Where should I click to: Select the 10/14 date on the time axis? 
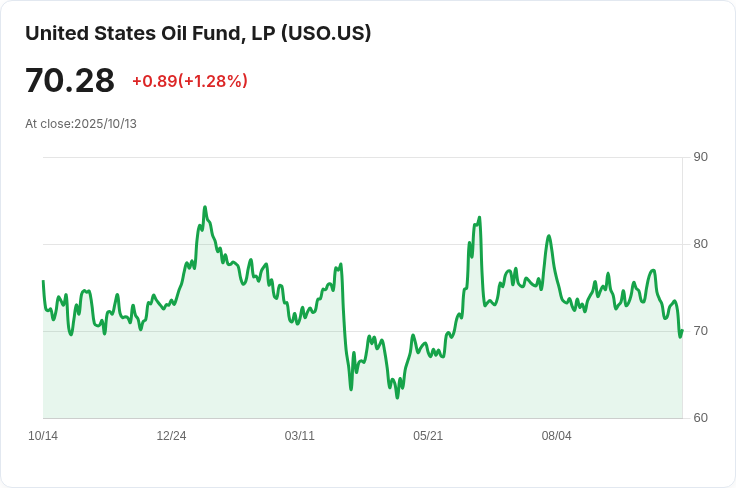click(x=43, y=436)
